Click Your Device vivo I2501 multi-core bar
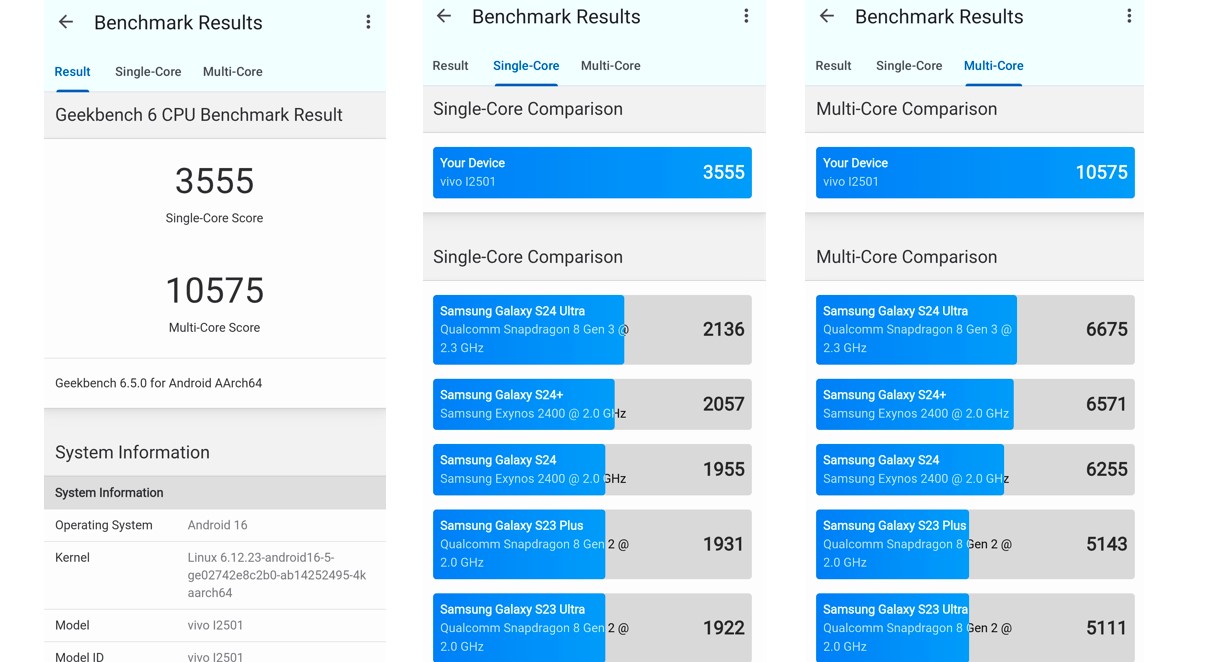Viewport: 1219px width, 662px height. (x=973, y=172)
